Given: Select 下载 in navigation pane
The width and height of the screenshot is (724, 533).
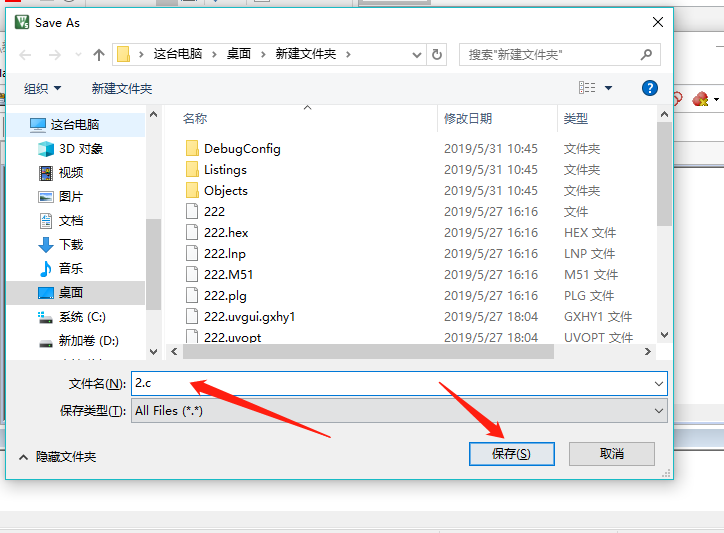Looking at the screenshot, I should (x=76, y=245).
